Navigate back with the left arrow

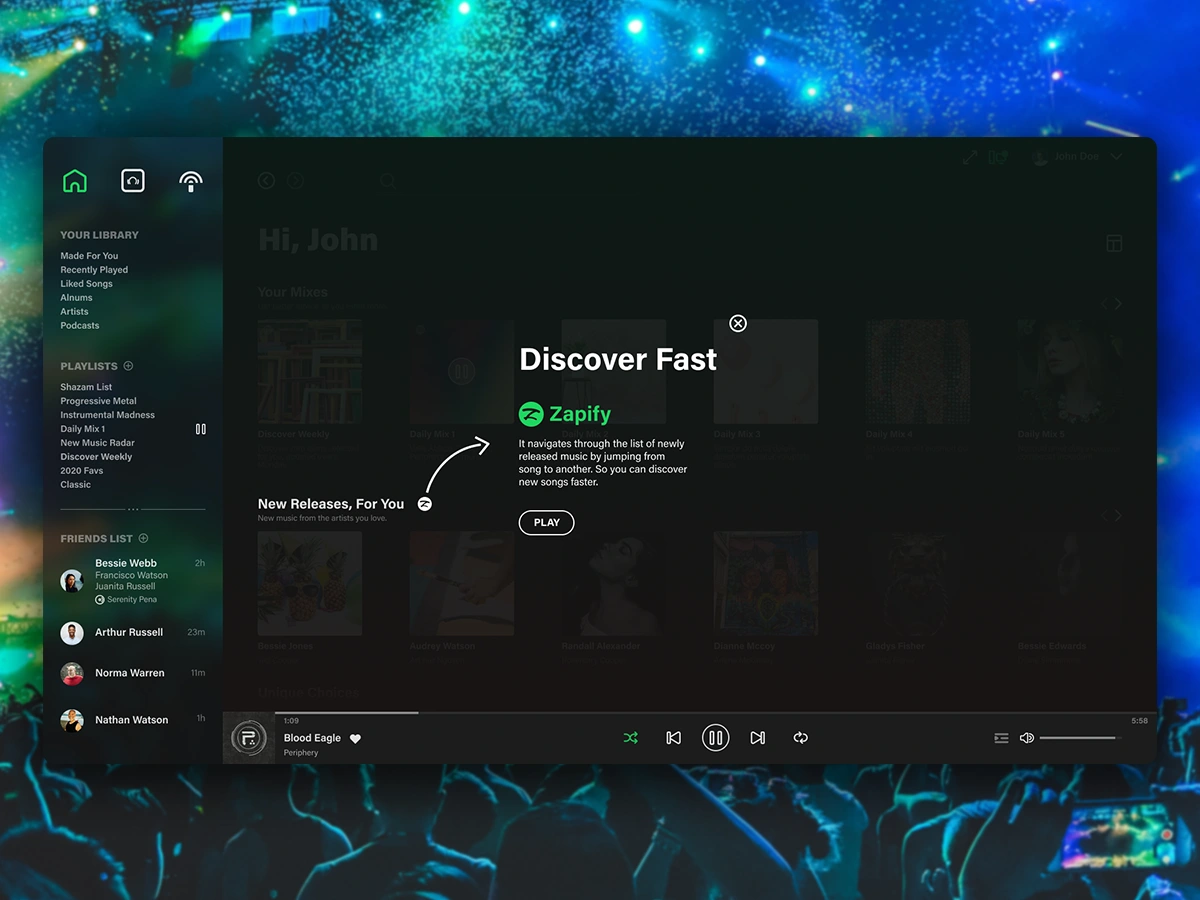(266, 180)
